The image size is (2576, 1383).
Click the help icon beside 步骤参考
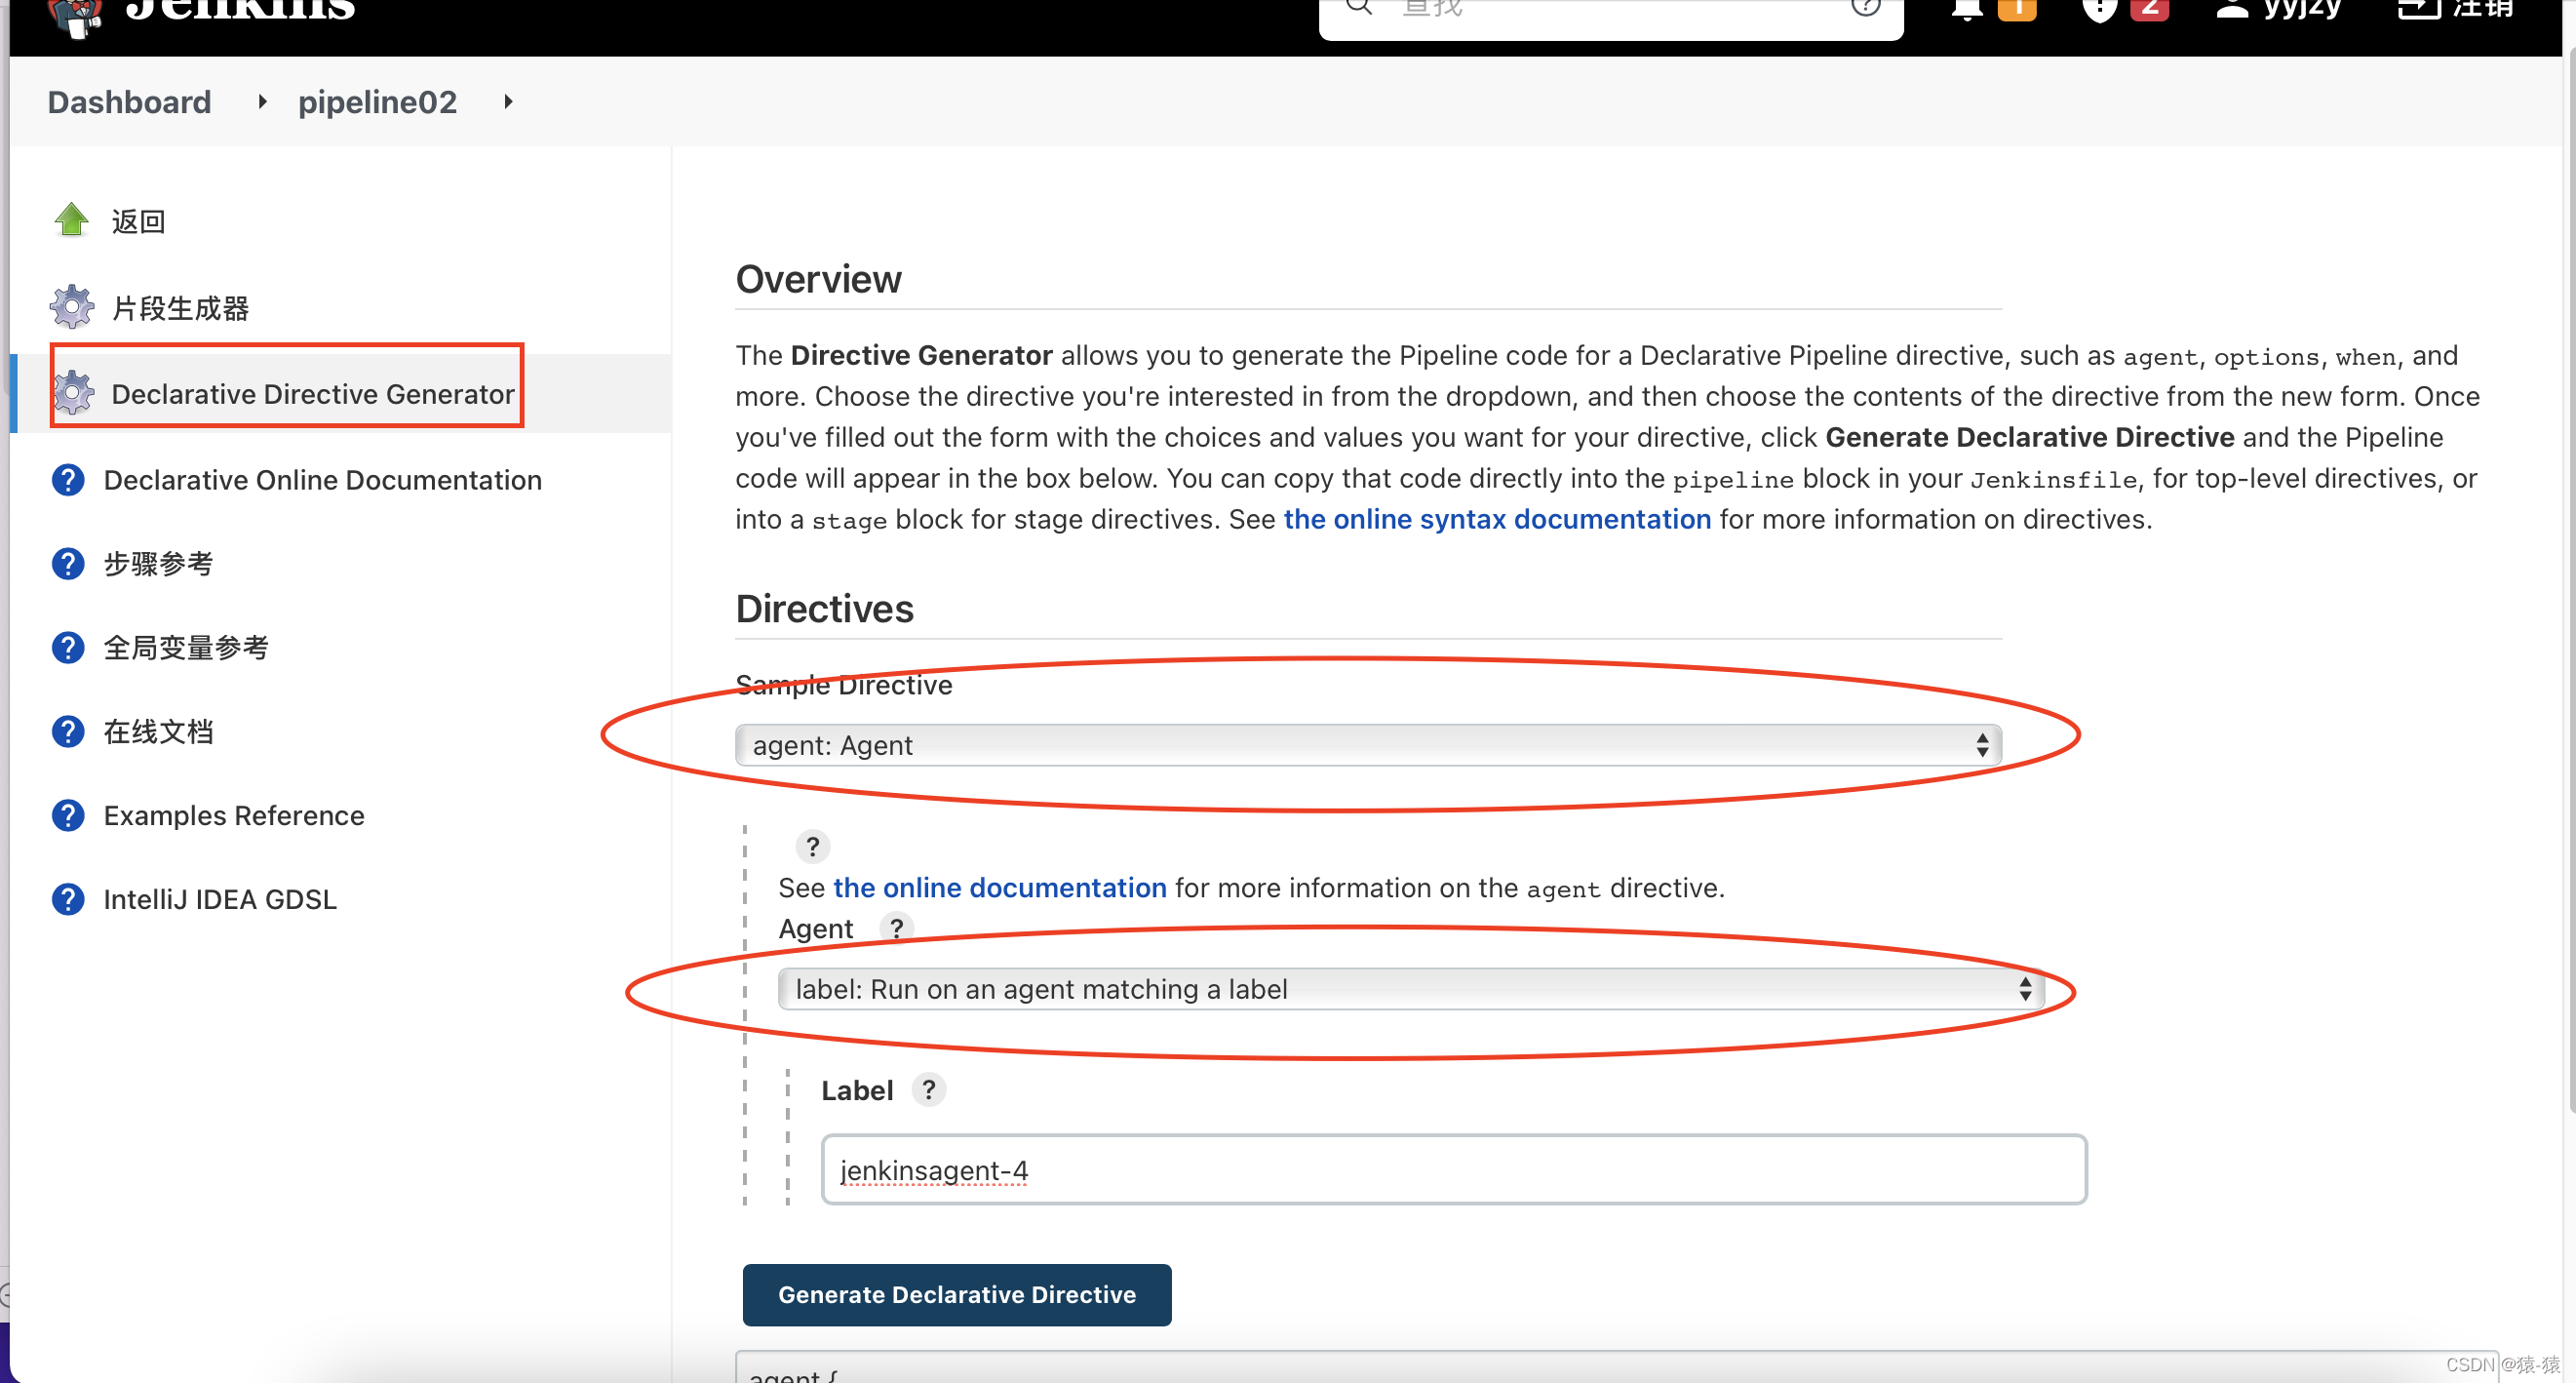tap(67, 564)
